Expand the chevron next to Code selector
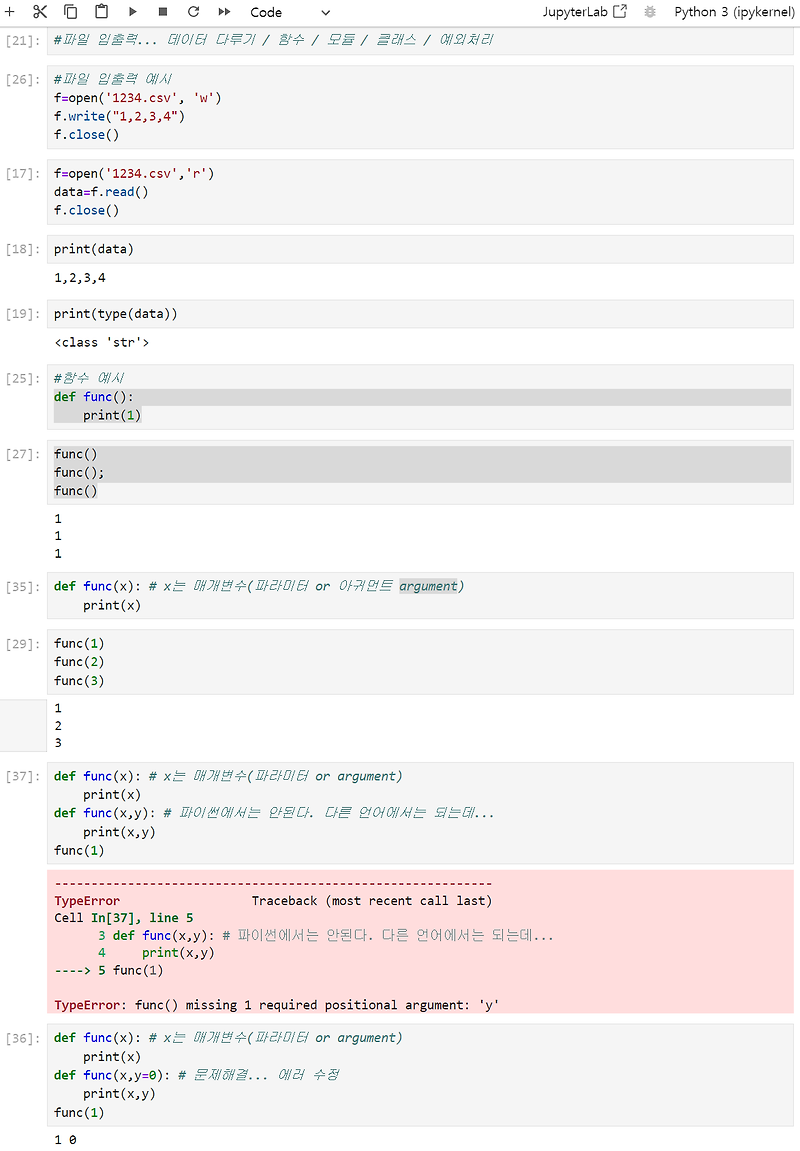800x1151 pixels. (x=325, y=13)
